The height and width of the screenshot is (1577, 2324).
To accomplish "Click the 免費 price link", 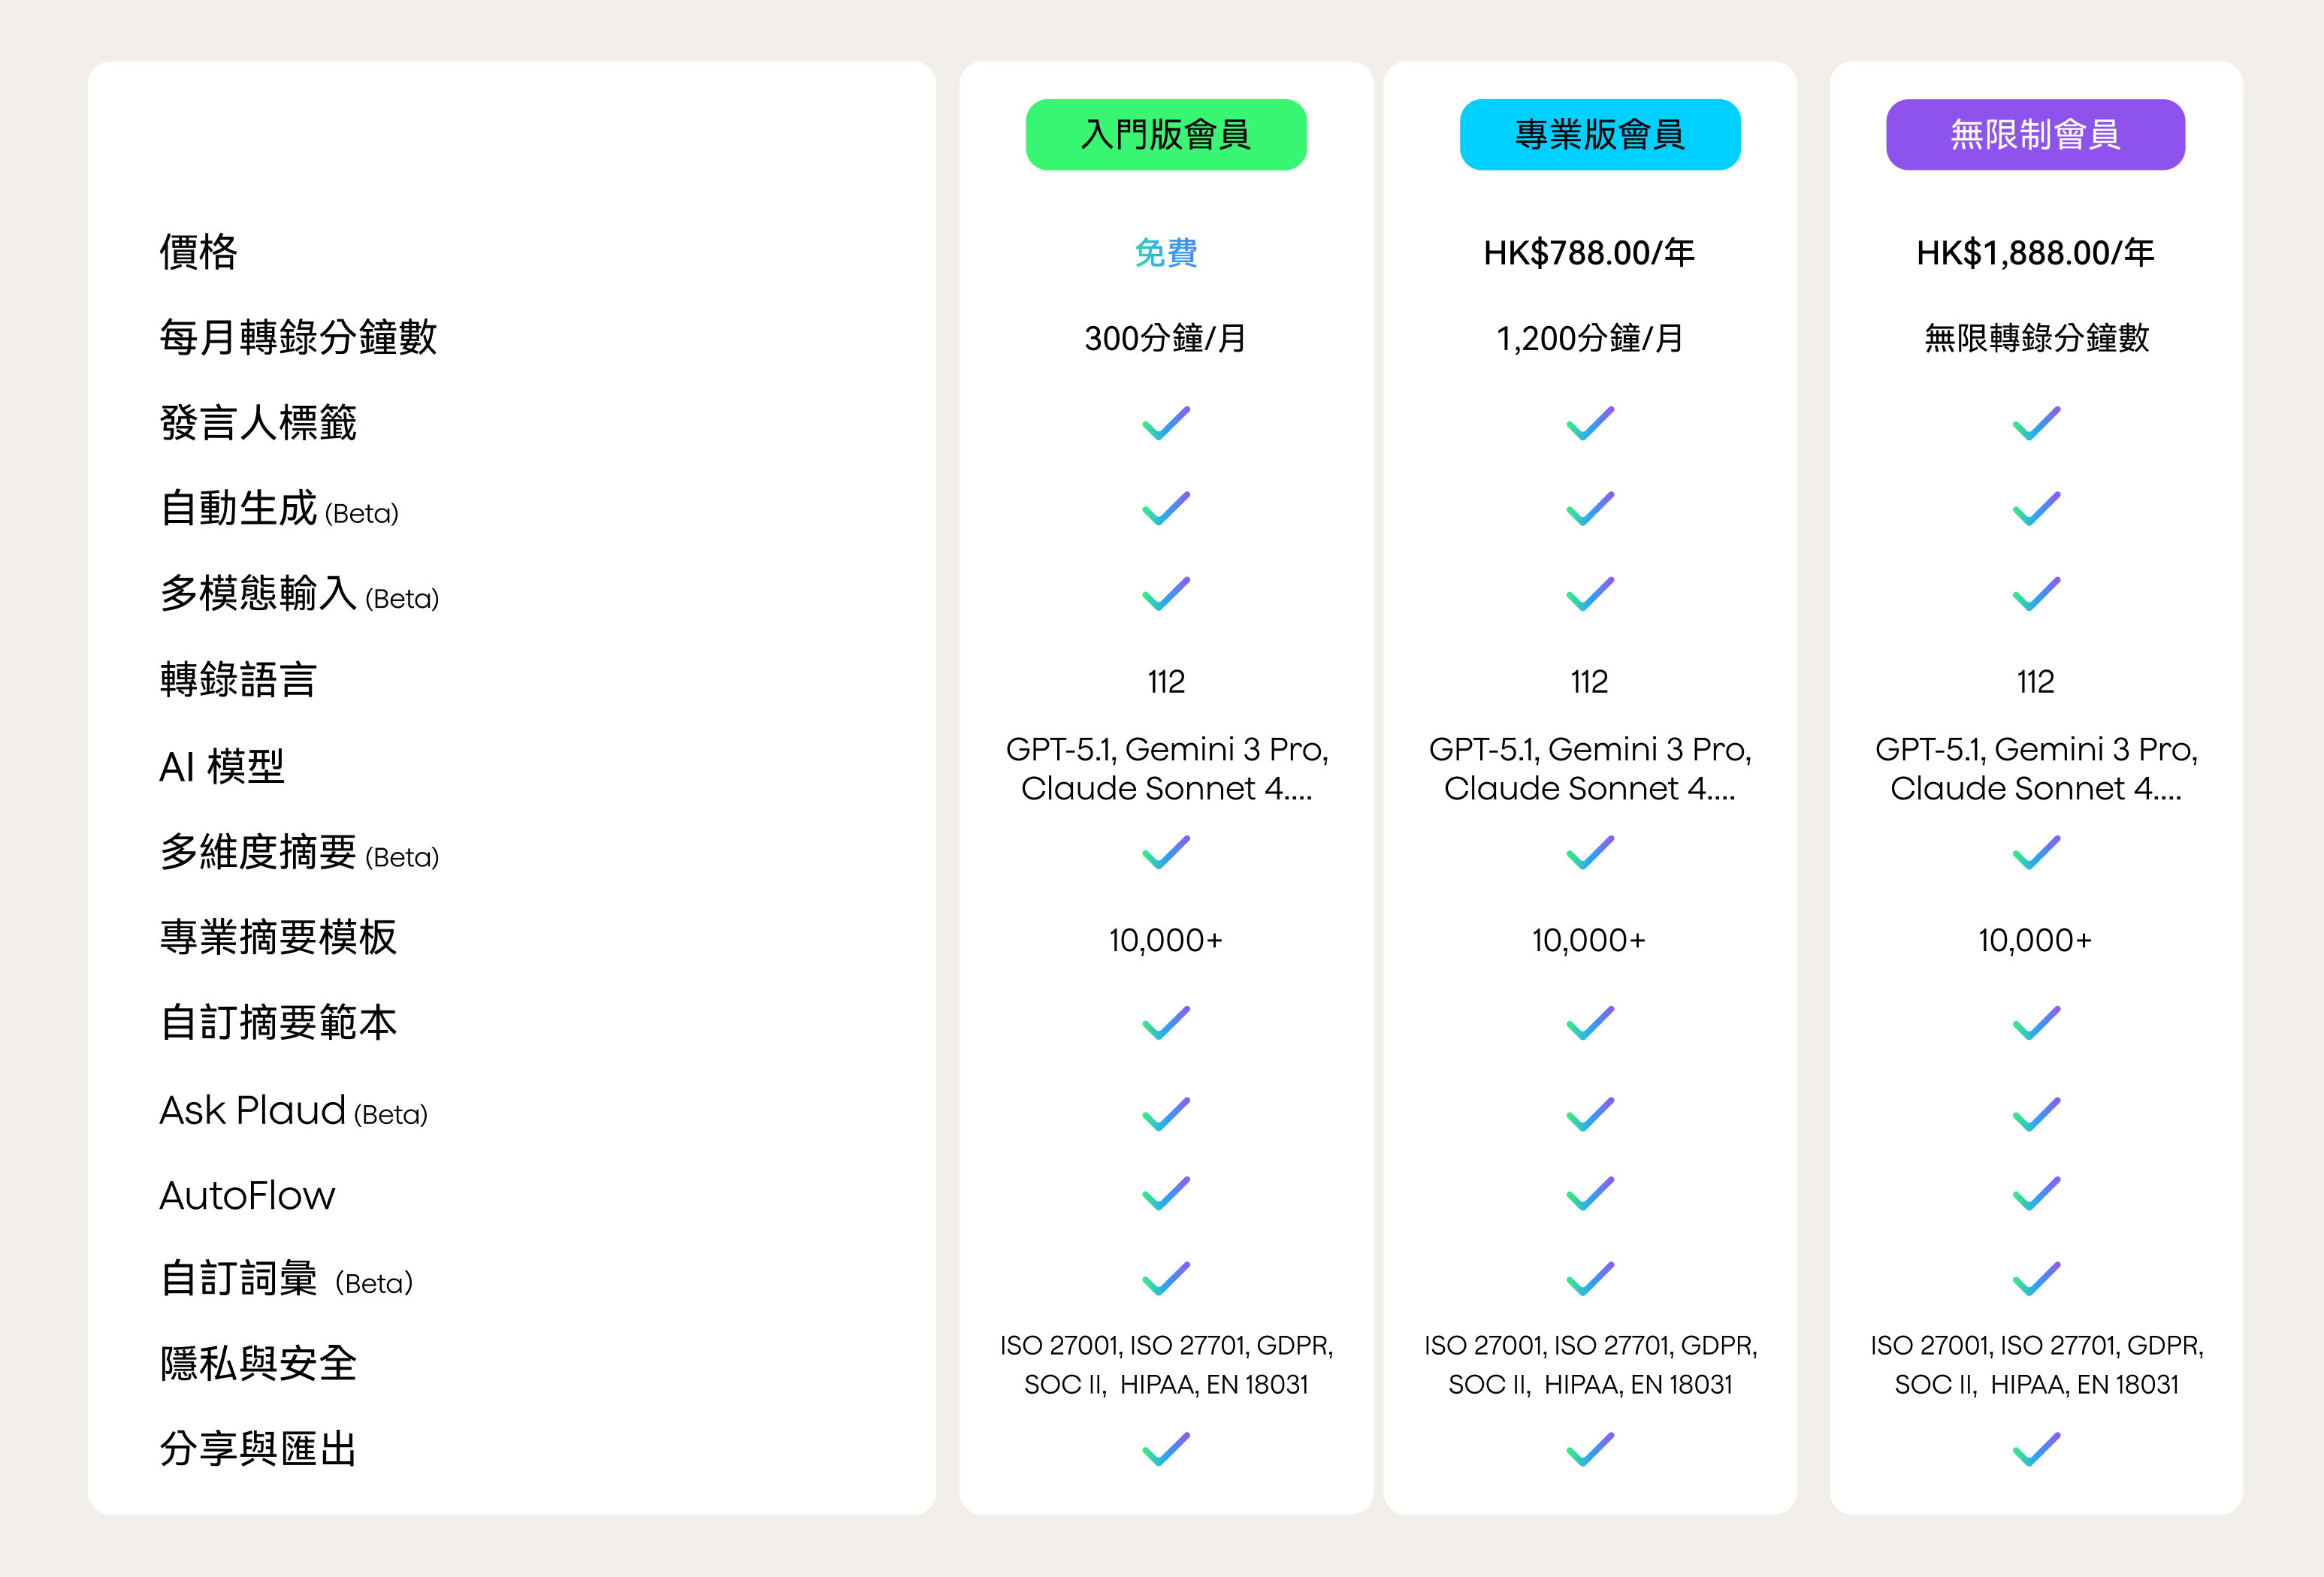I will pos(1165,253).
